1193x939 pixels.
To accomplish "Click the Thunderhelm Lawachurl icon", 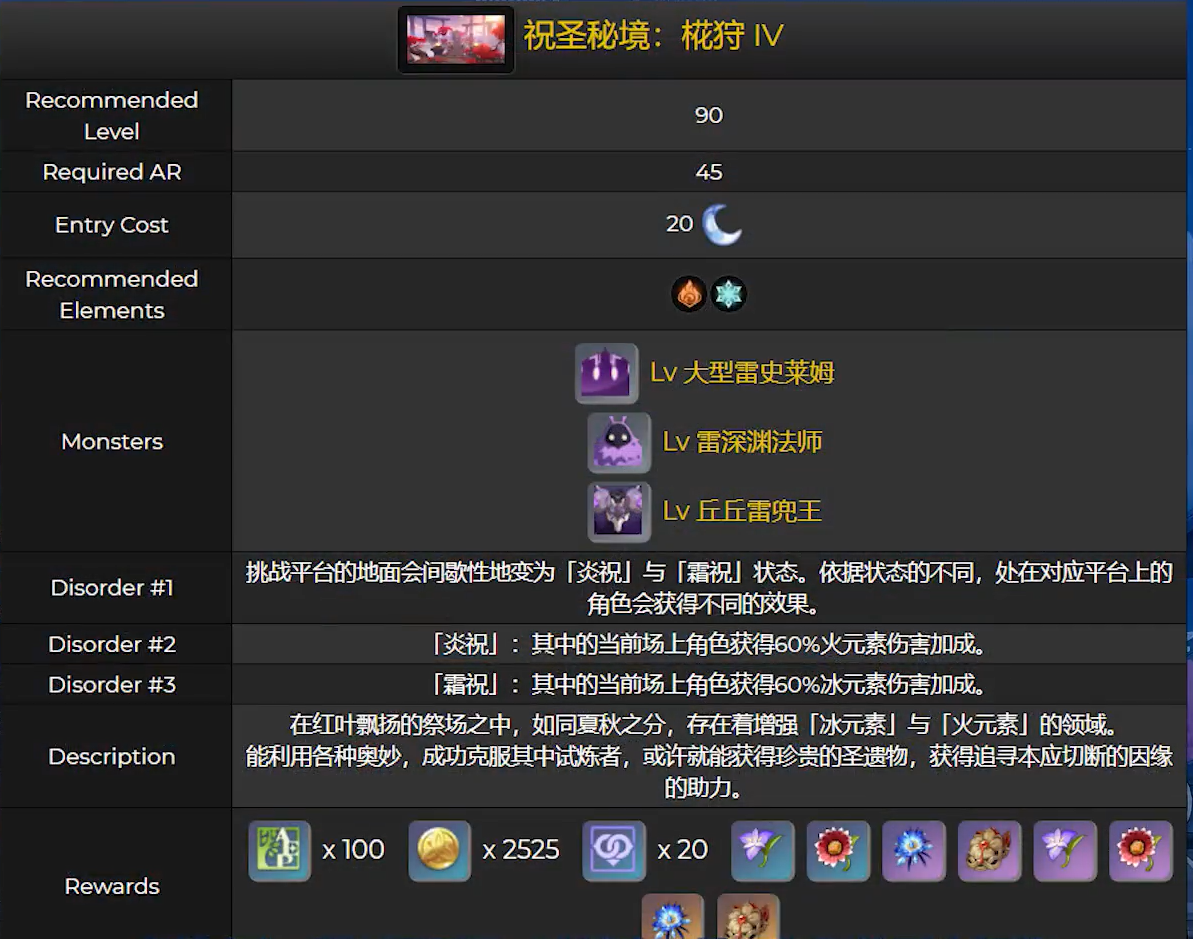I will (x=619, y=511).
